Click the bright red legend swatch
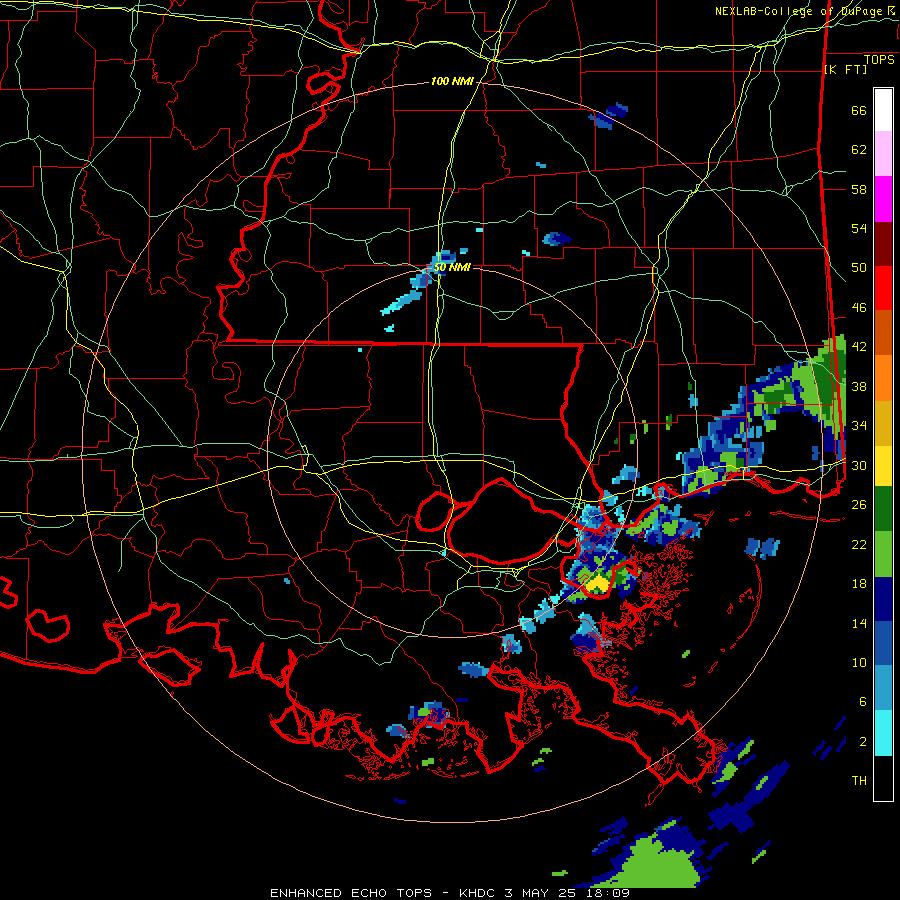 [x=883, y=288]
